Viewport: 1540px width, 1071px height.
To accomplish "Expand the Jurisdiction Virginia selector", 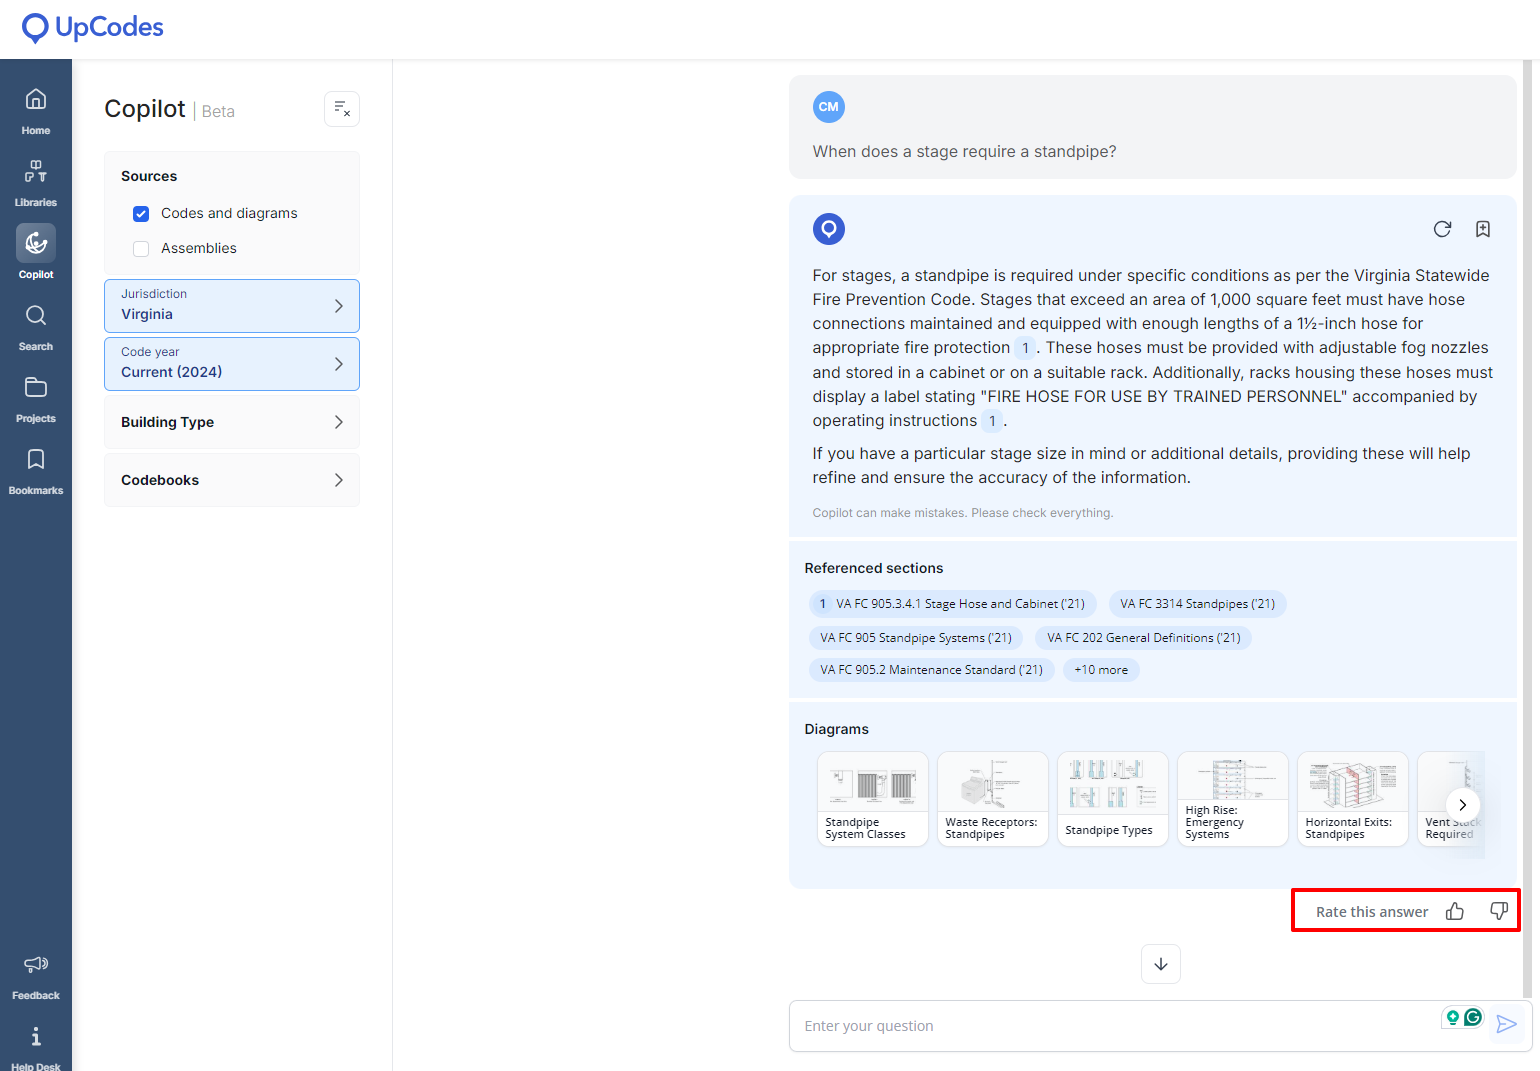I will pos(232,306).
